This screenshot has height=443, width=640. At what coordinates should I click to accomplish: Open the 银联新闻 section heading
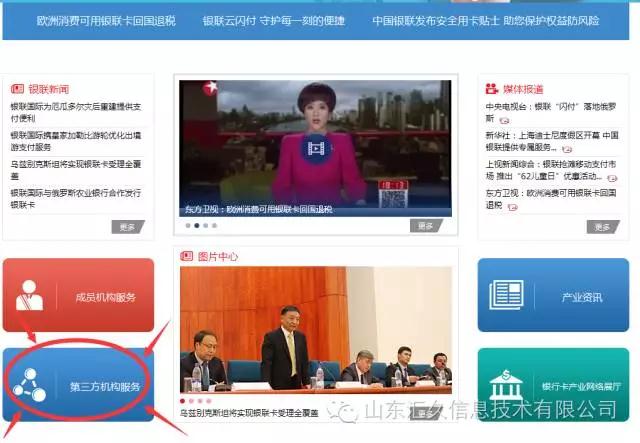[49, 89]
